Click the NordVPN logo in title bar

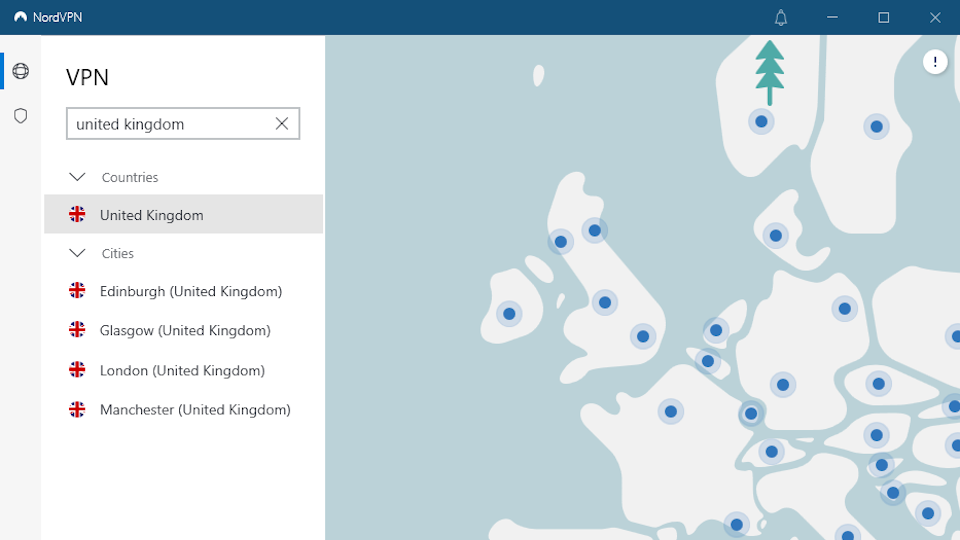[x=20, y=17]
